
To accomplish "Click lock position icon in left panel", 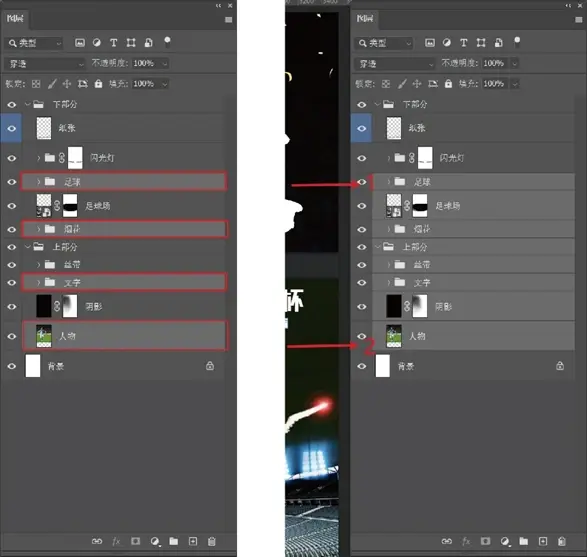I will (67, 84).
